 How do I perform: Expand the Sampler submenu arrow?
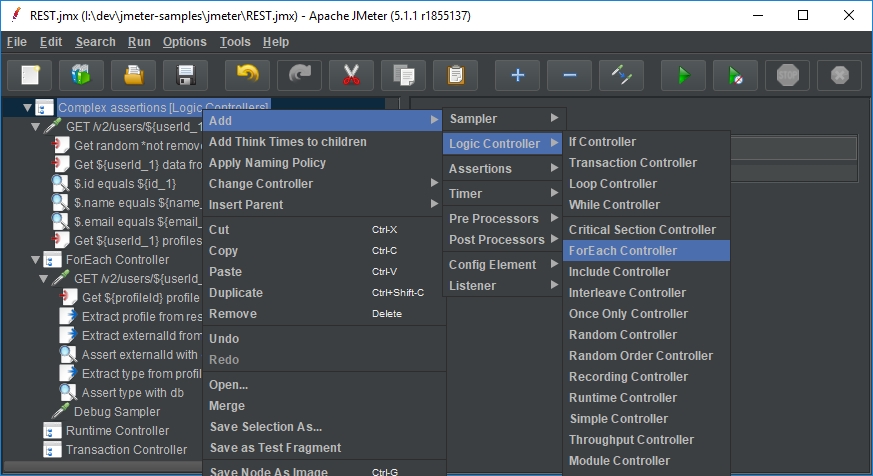click(x=554, y=118)
